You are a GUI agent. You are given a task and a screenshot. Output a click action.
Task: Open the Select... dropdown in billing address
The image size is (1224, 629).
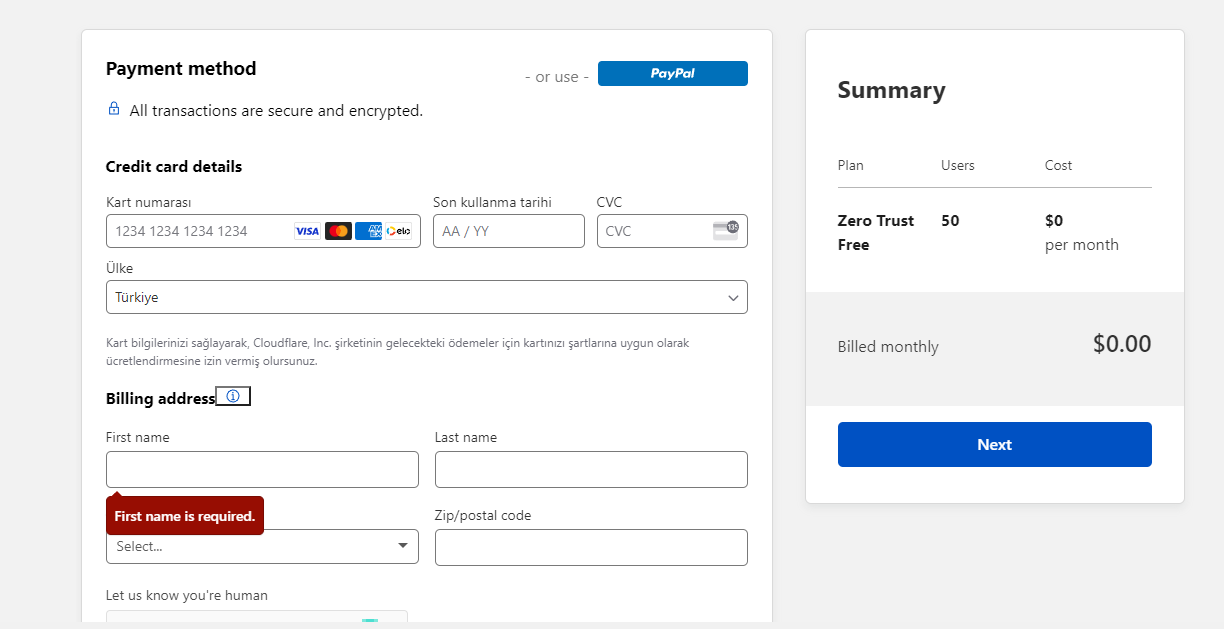[262, 546]
